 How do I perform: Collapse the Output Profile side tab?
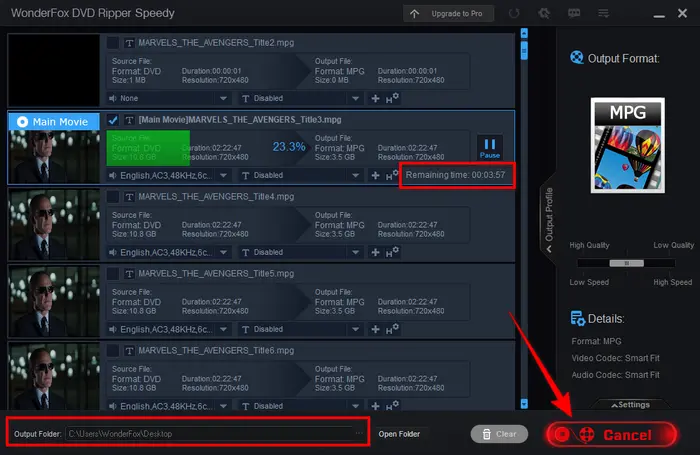click(x=549, y=220)
